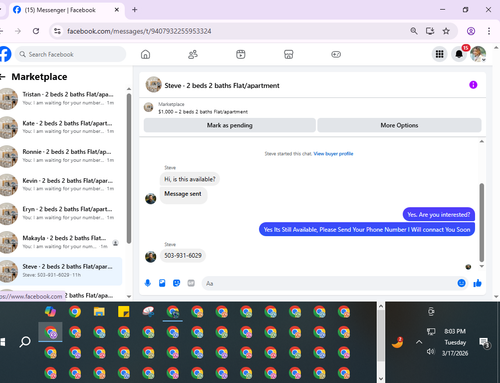Open the View buyer profile link
Screen dimensions: 500x383
[x=333, y=154]
